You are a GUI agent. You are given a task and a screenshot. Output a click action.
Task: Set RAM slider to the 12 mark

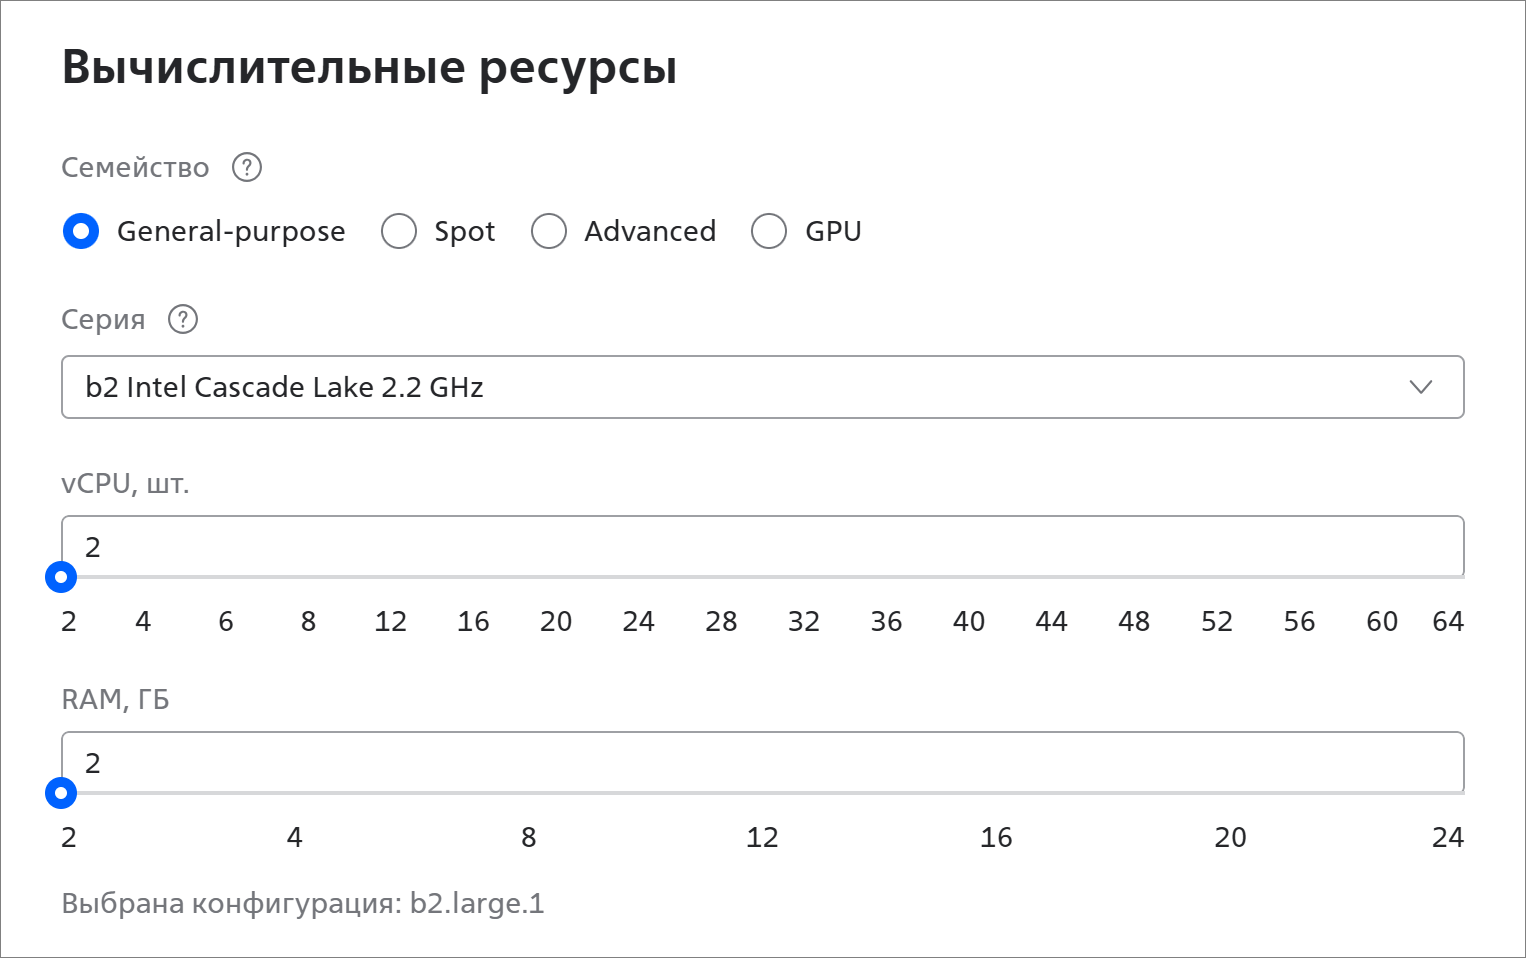coord(762,793)
